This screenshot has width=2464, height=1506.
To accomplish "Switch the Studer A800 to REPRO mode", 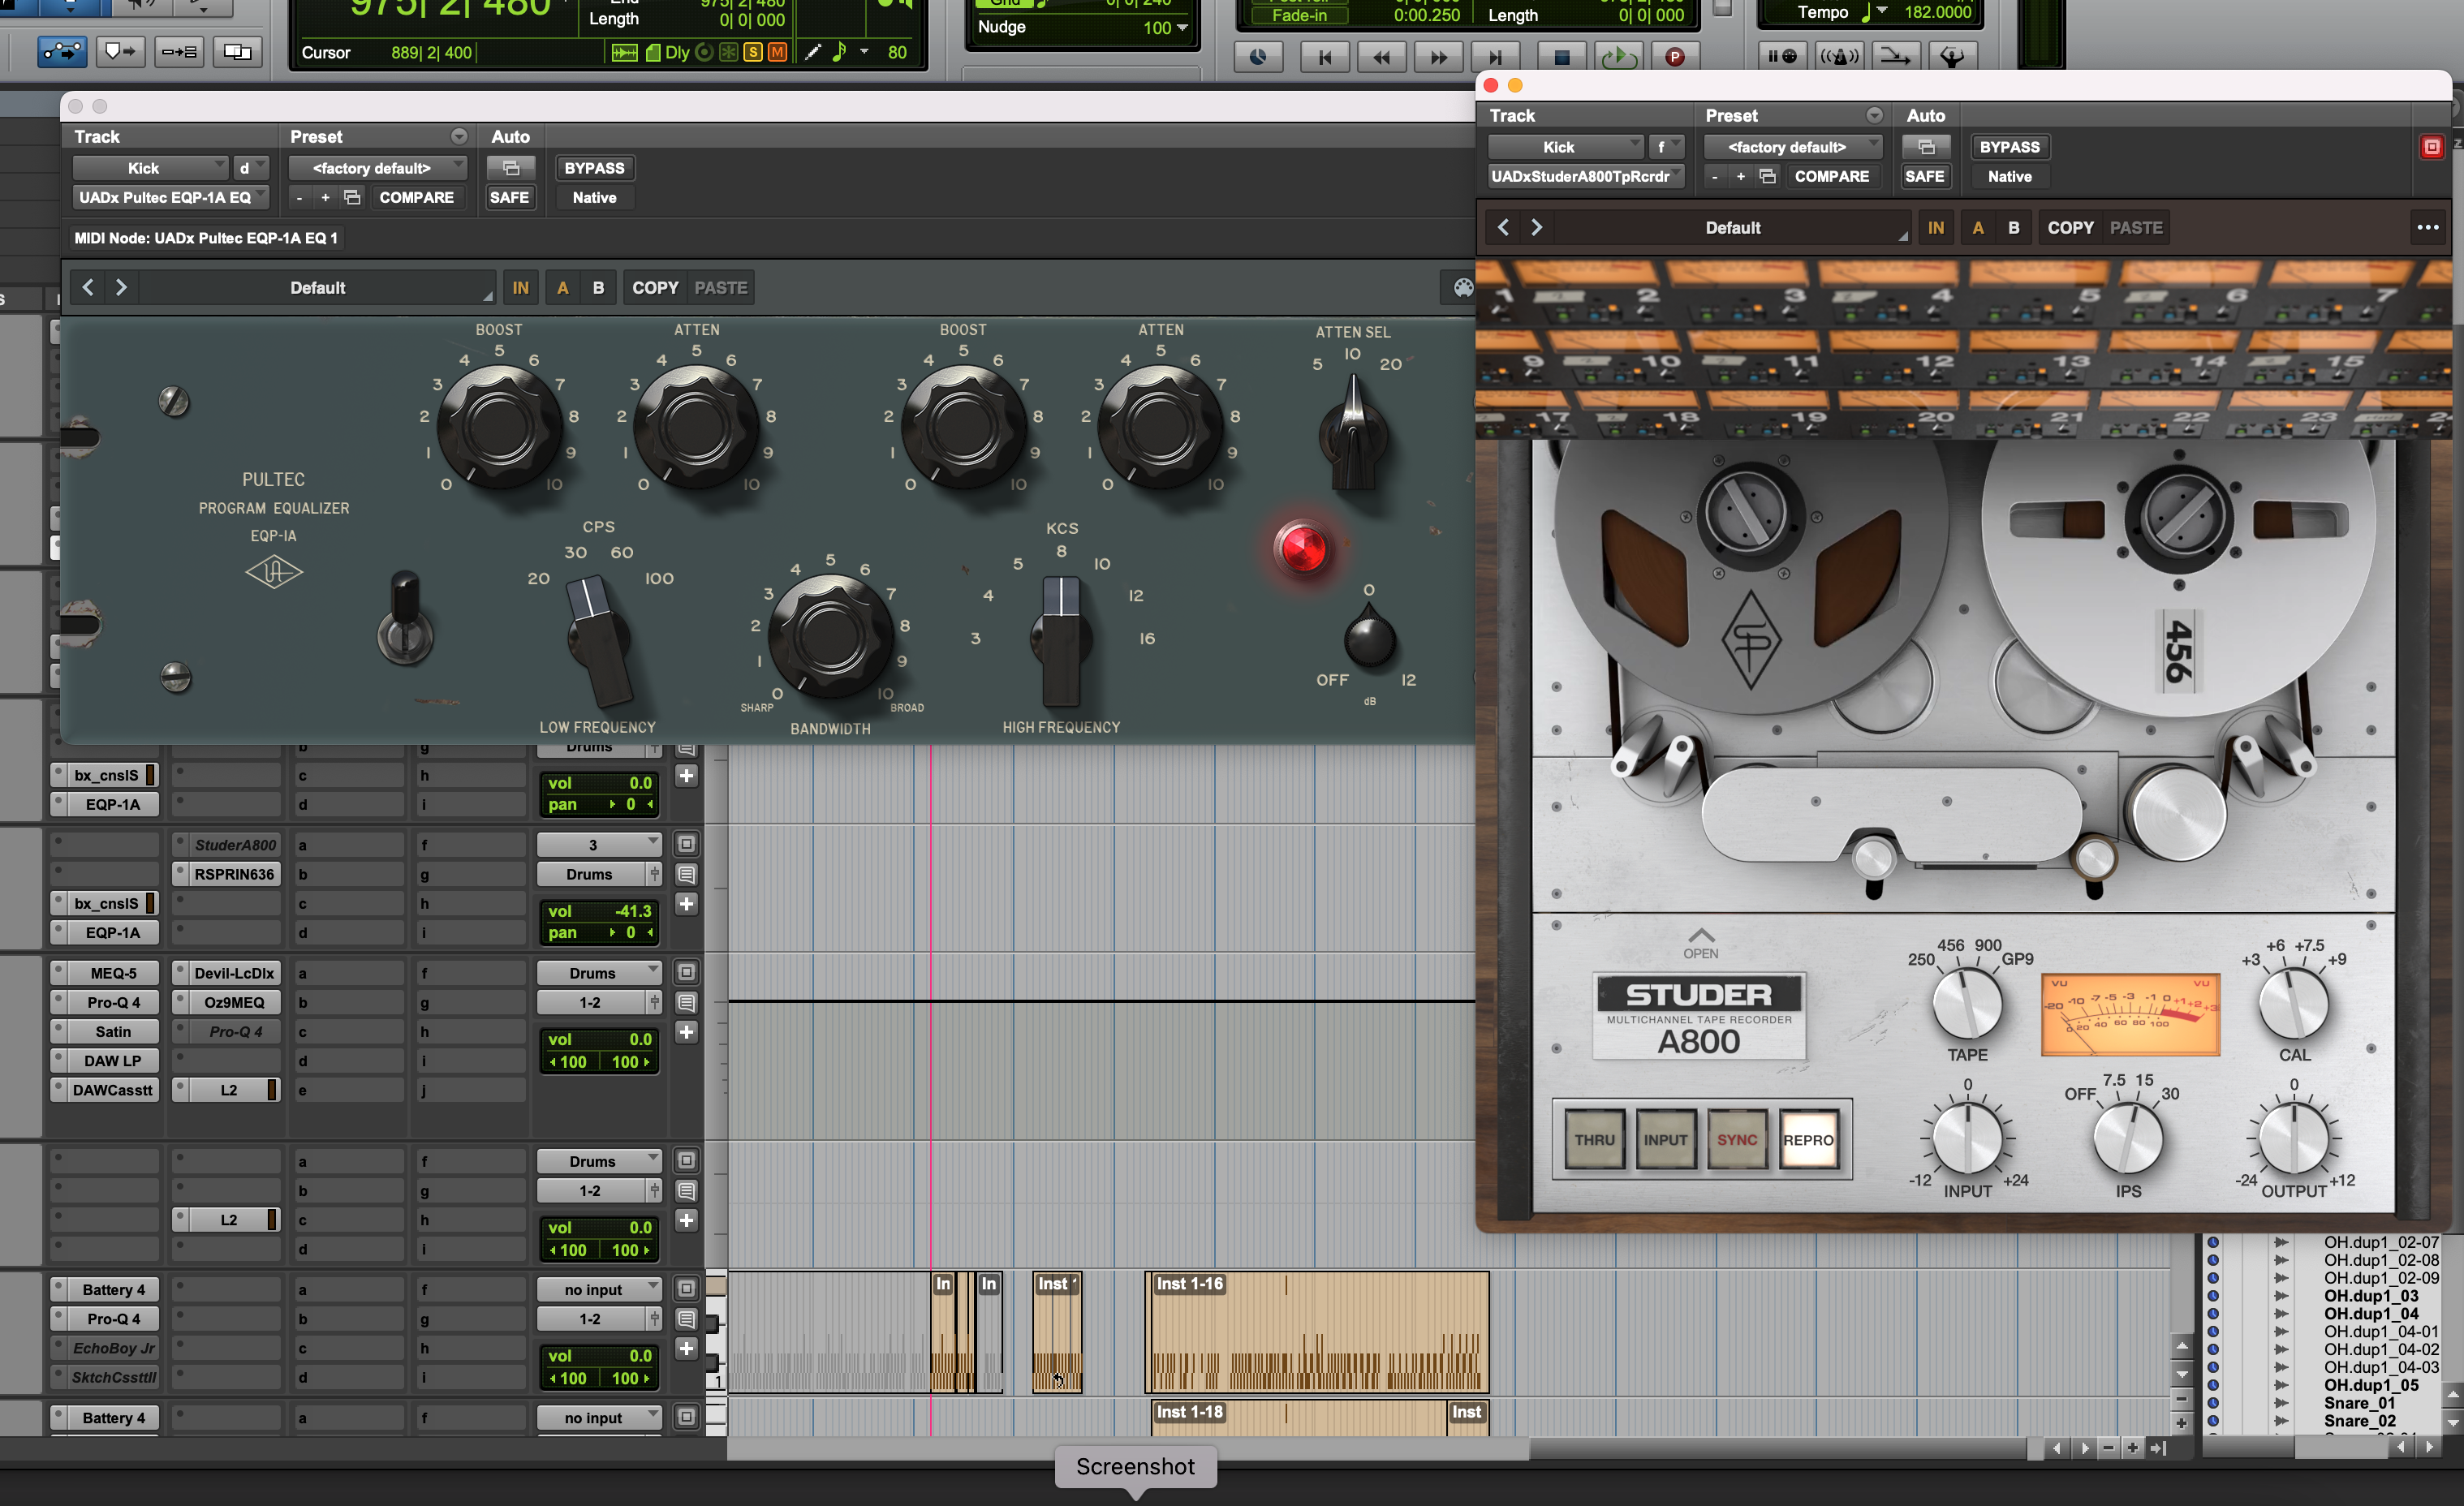I will (x=1808, y=1140).
